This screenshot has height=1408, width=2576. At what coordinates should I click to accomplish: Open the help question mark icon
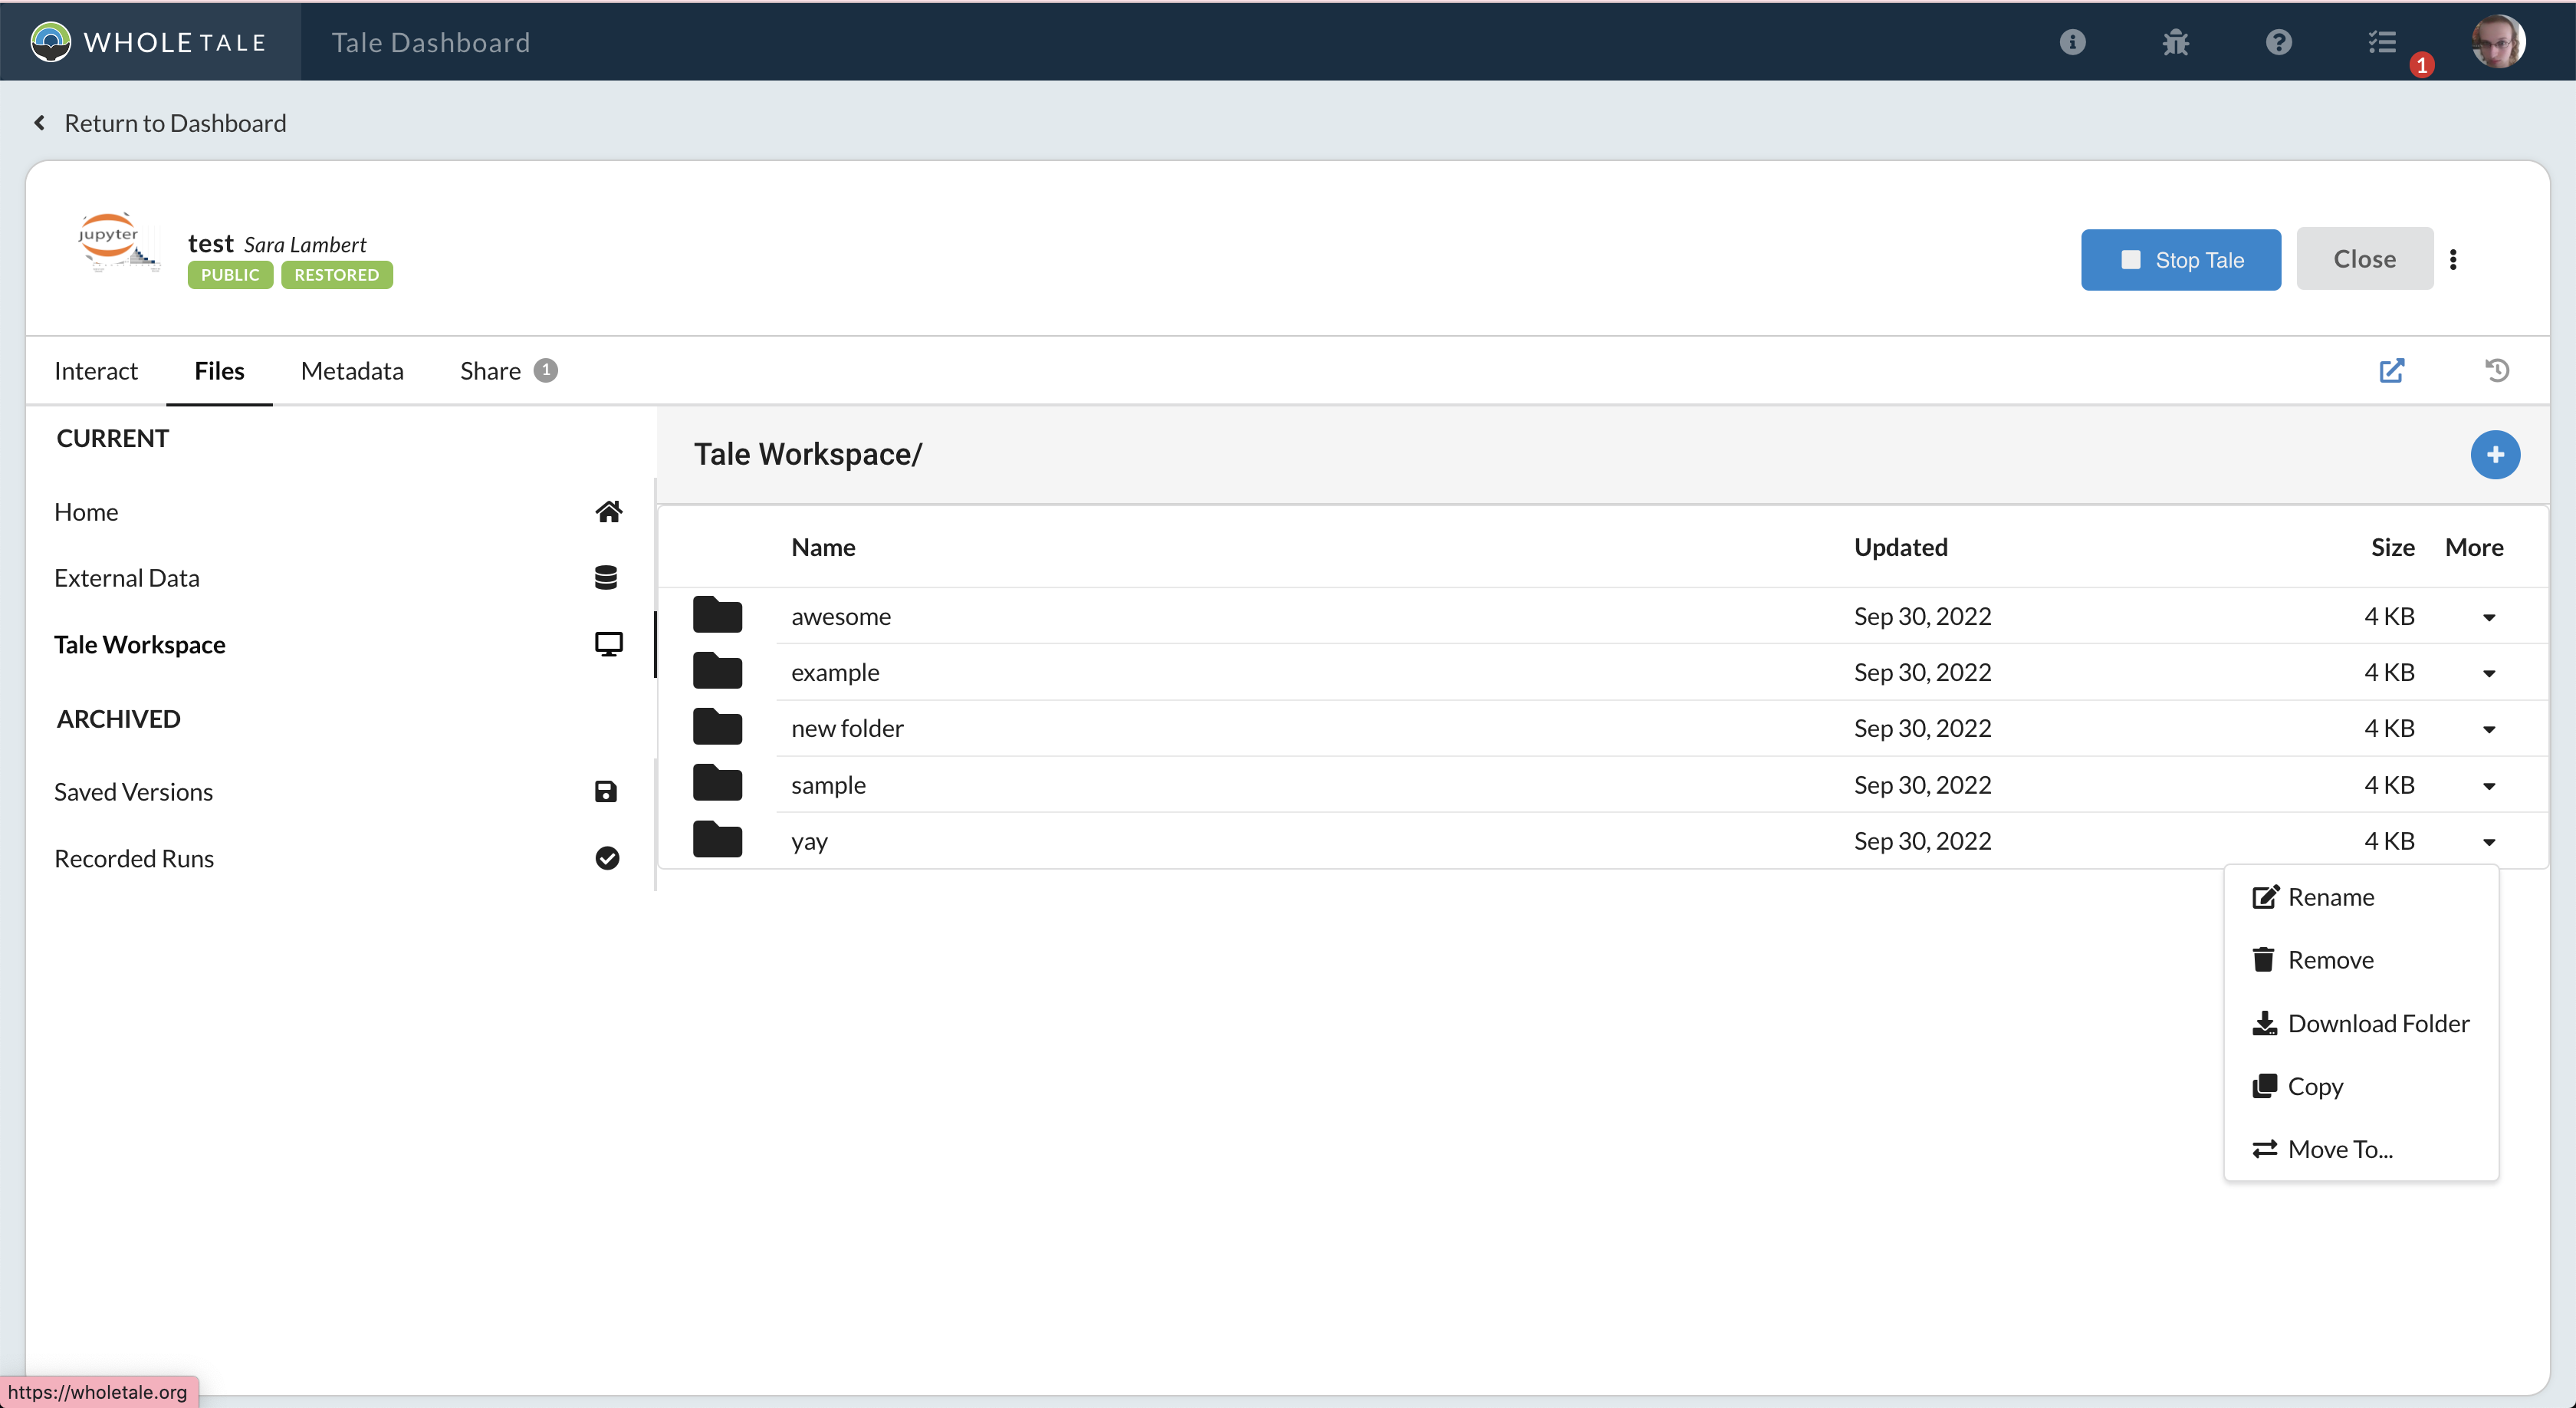(x=2279, y=42)
